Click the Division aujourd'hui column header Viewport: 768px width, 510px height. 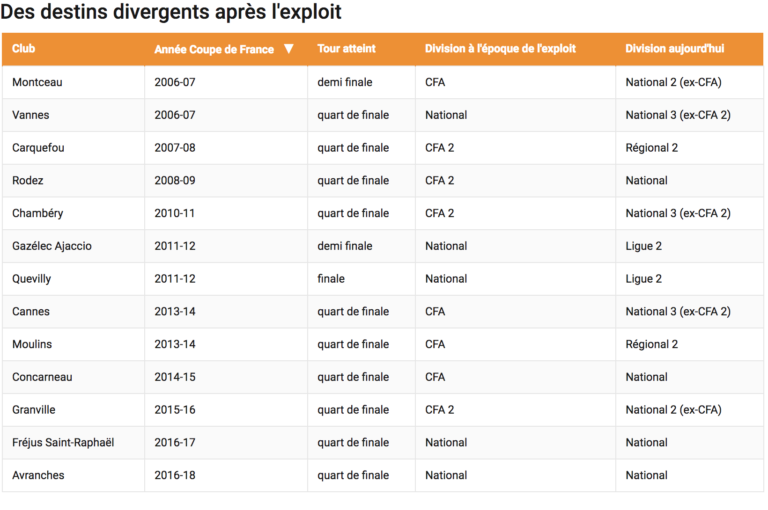click(x=674, y=49)
